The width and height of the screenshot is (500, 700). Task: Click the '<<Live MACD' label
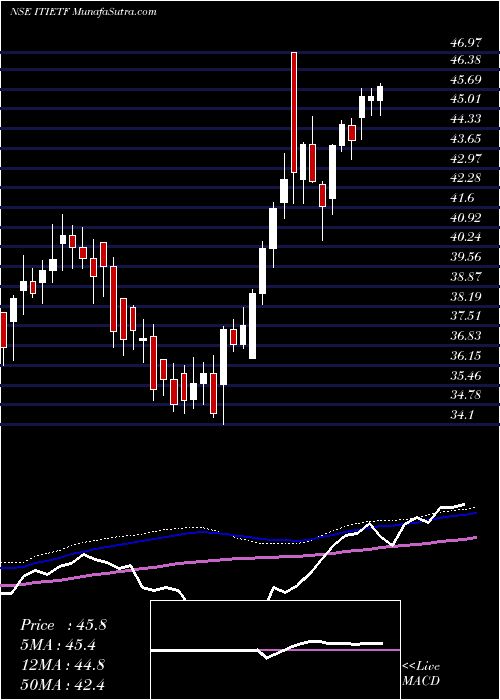(x=421, y=674)
